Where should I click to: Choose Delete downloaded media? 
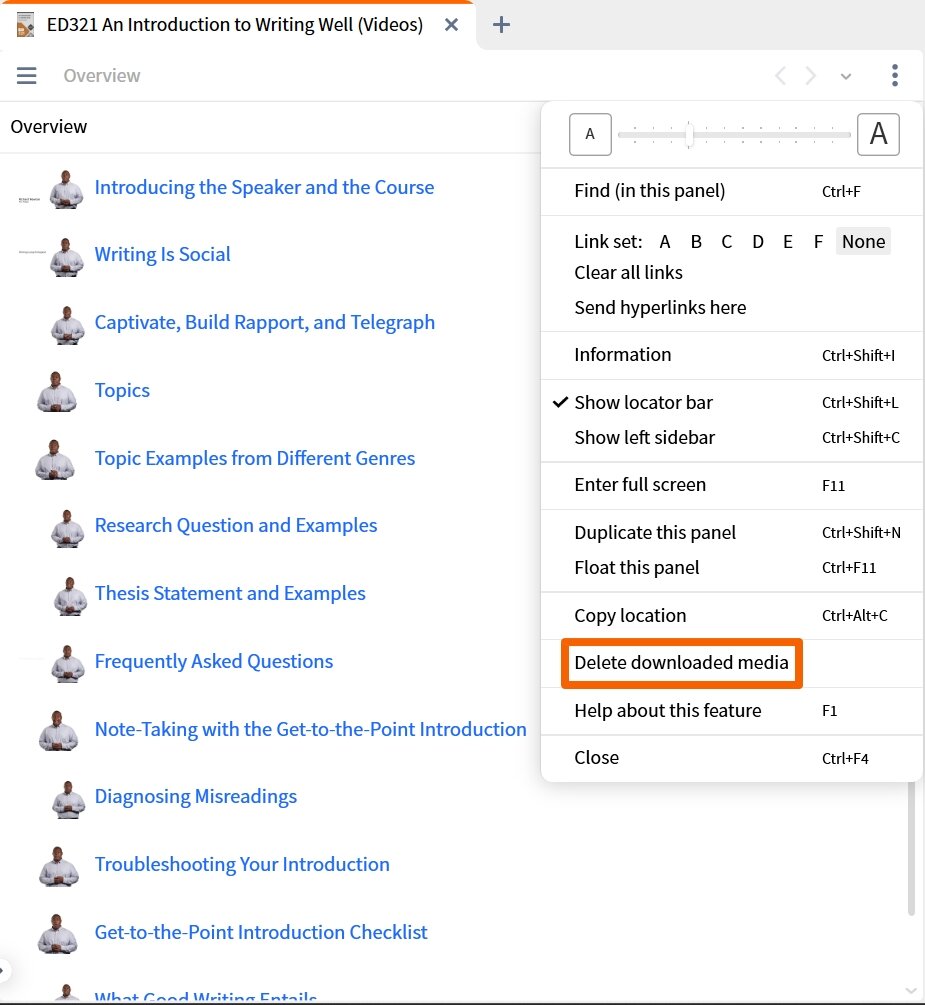pos(681,663)
